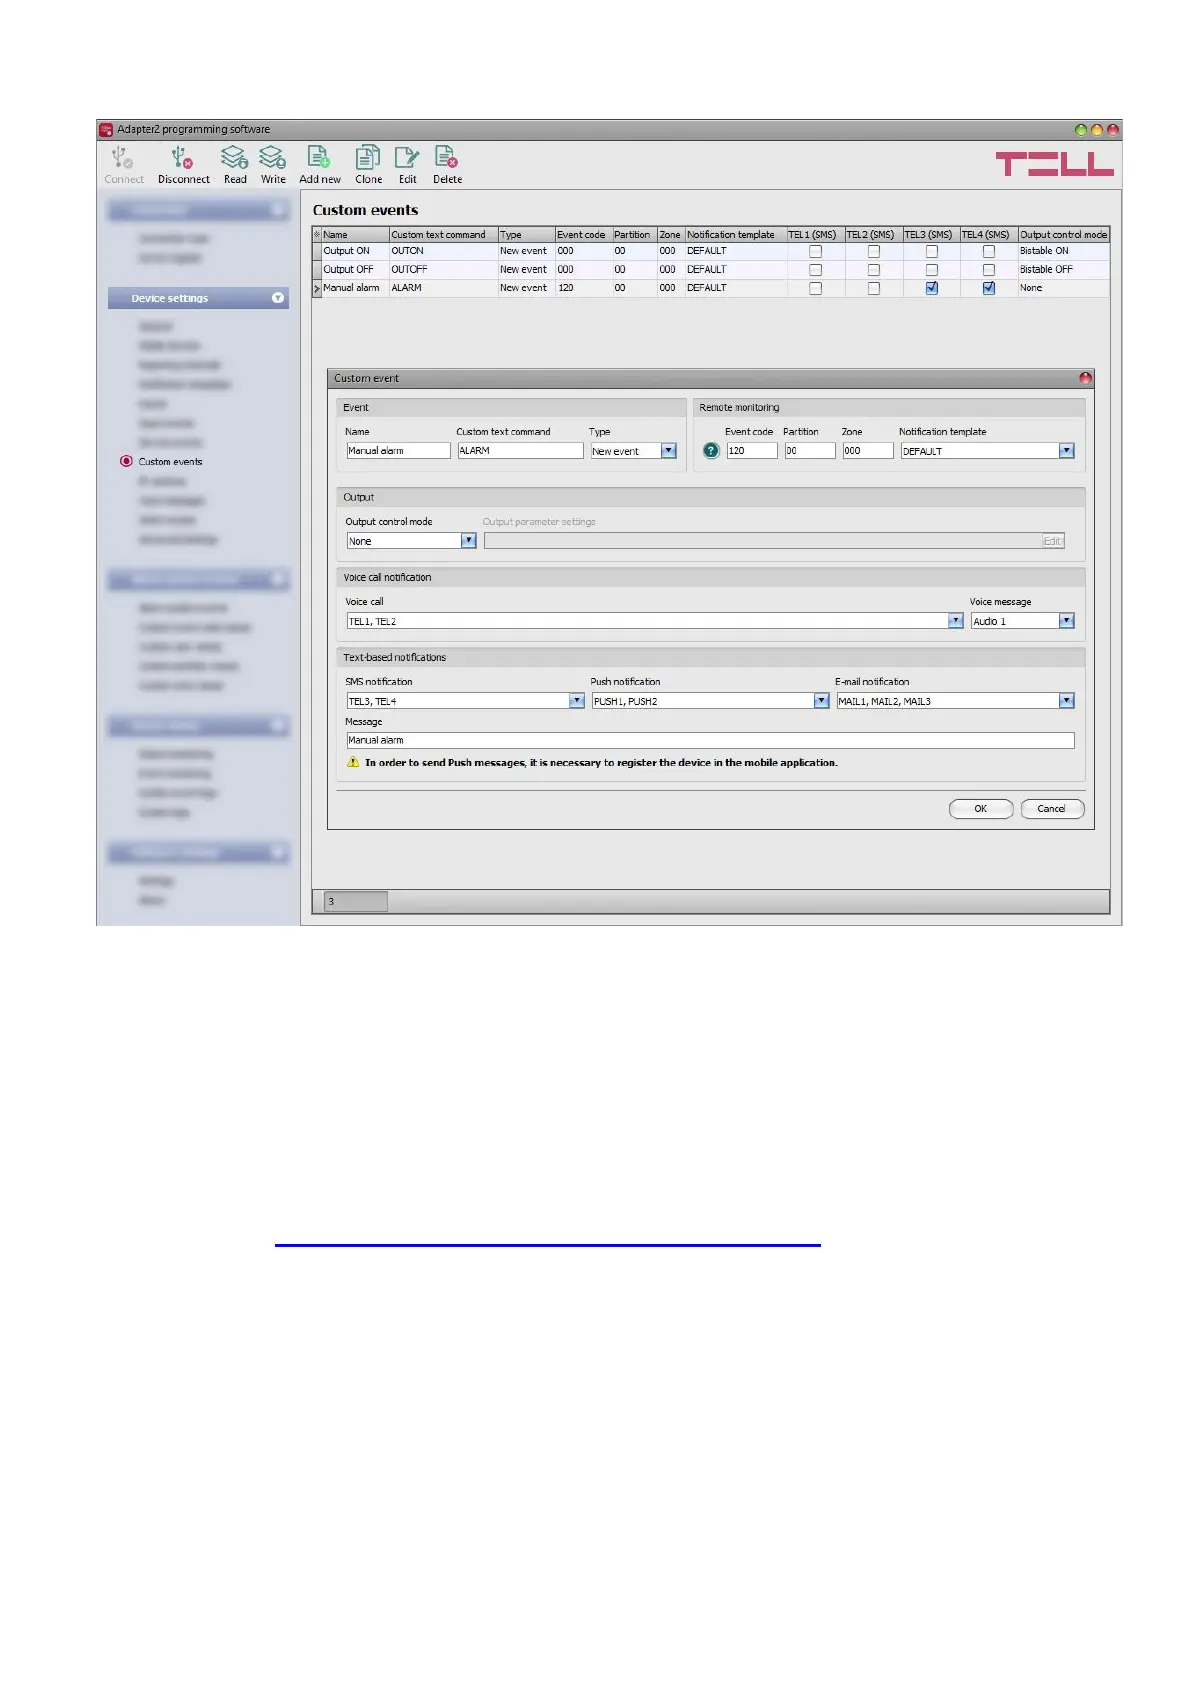Open the Voice call recipients dropdown

click(x=955, y=621)
